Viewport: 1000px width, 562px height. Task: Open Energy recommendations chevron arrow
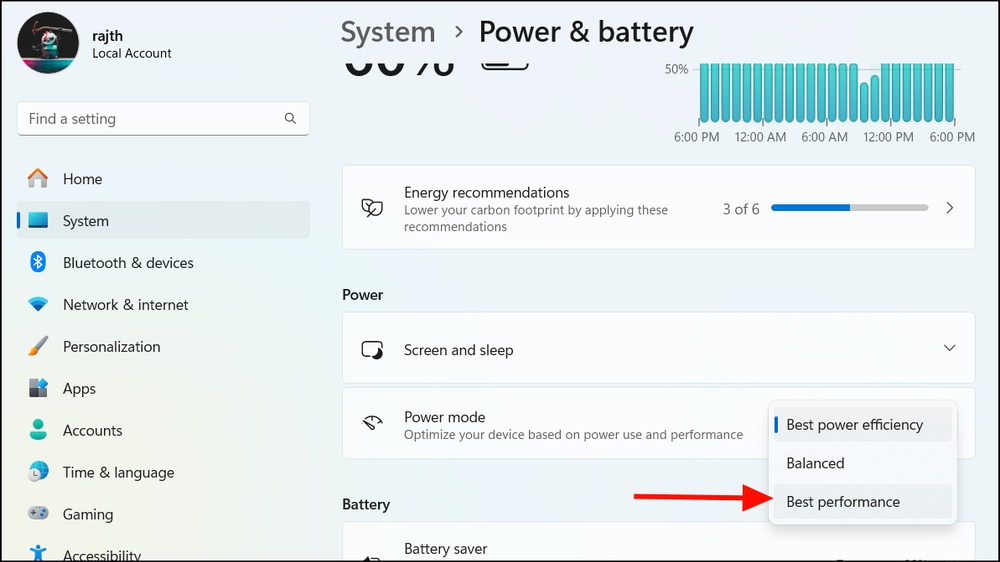click(950, 208)
